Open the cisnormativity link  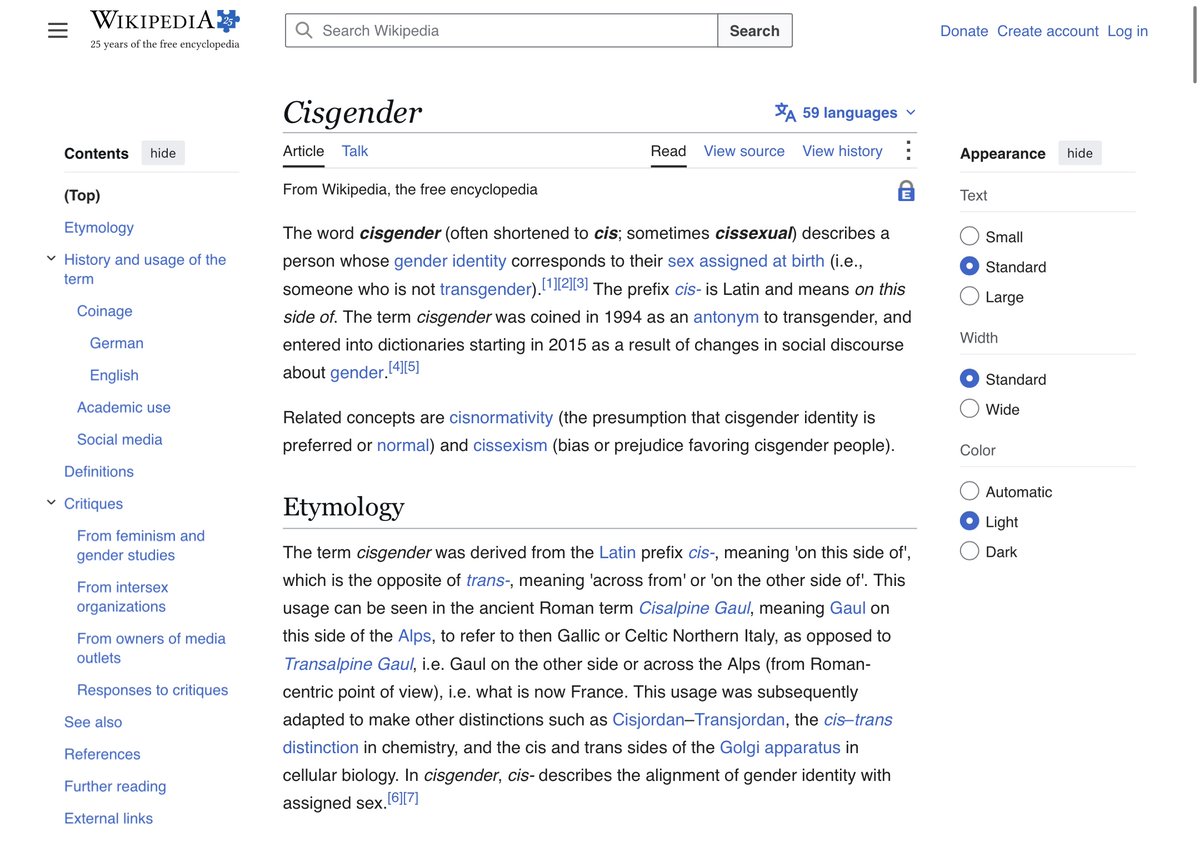tap(501, 417)
